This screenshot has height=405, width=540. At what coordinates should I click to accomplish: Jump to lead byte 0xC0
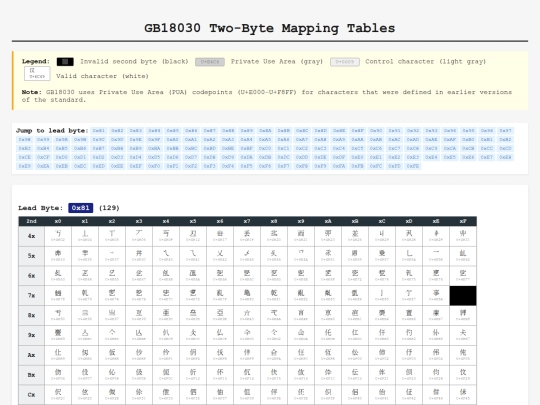(x=265, y=148)
